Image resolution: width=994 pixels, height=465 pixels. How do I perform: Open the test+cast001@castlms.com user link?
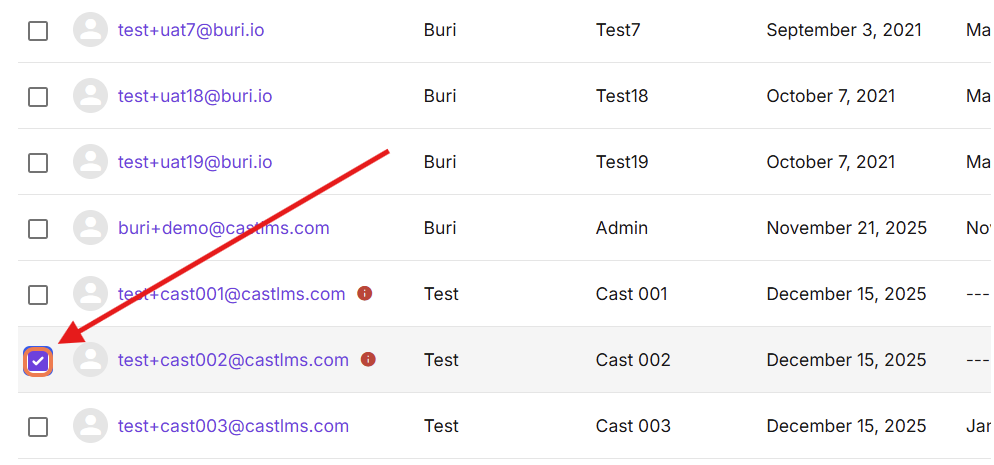pos(231,294)
